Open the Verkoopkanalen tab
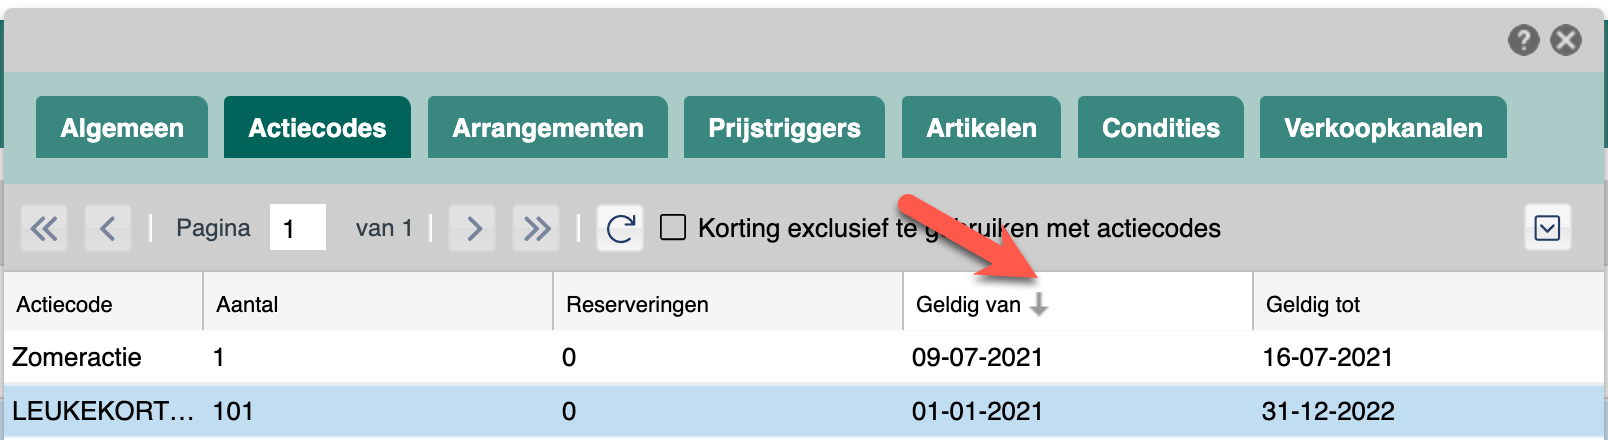This screenshot has height=440, width=1608. [1383, 127]
